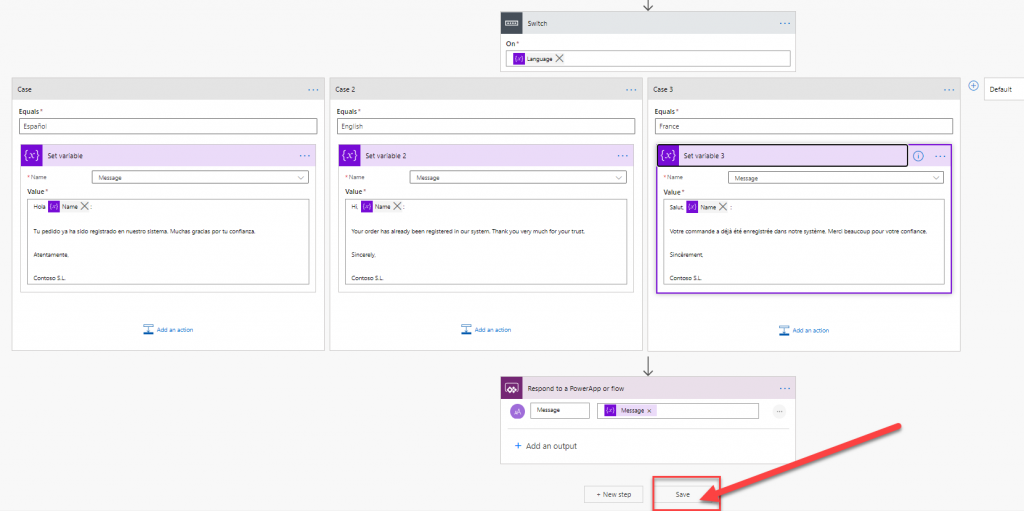Click the Set variable action icon
Screen dimensions: 1024x511
pos(32,156)
